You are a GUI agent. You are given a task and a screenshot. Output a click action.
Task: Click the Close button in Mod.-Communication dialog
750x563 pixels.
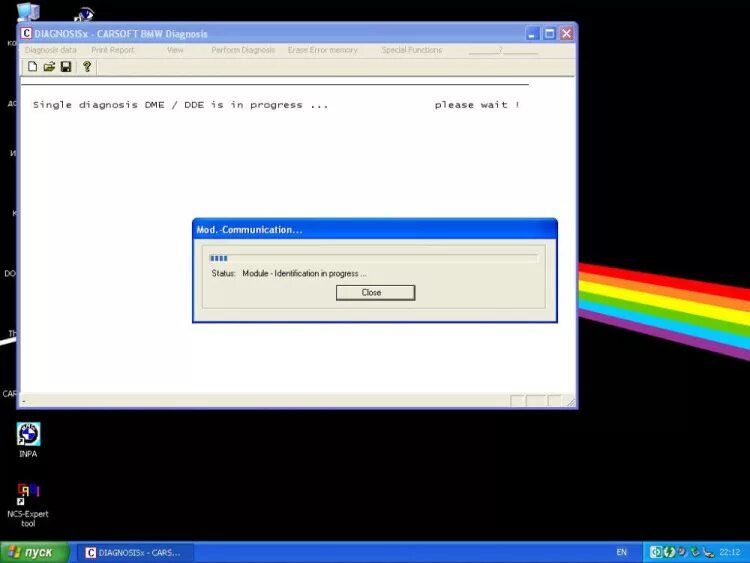pos(375,293)
